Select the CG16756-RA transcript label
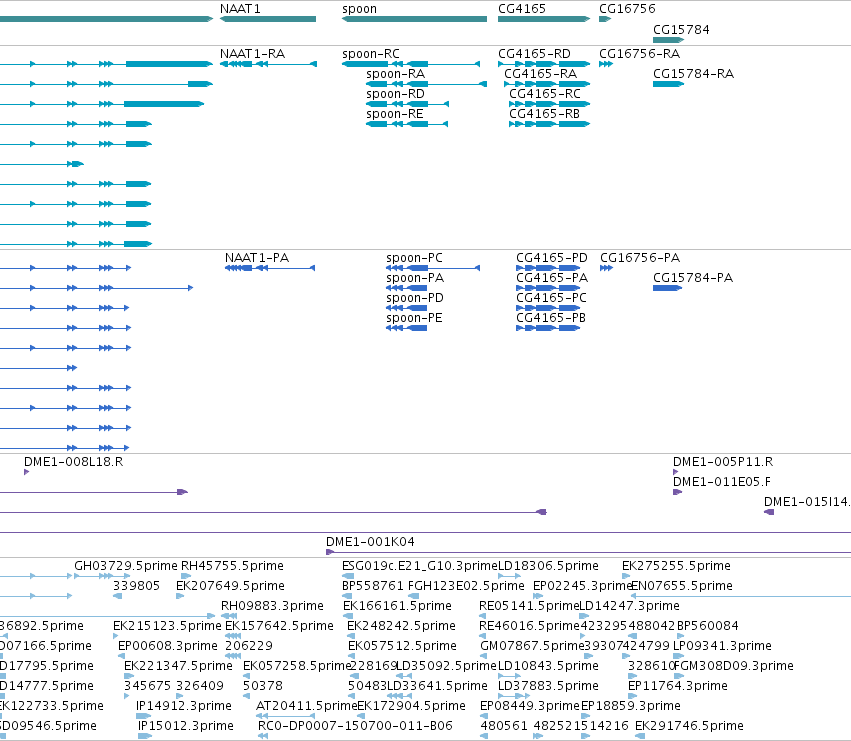The height and width of the screenshot is (741, 851). [x=639, y=54]
